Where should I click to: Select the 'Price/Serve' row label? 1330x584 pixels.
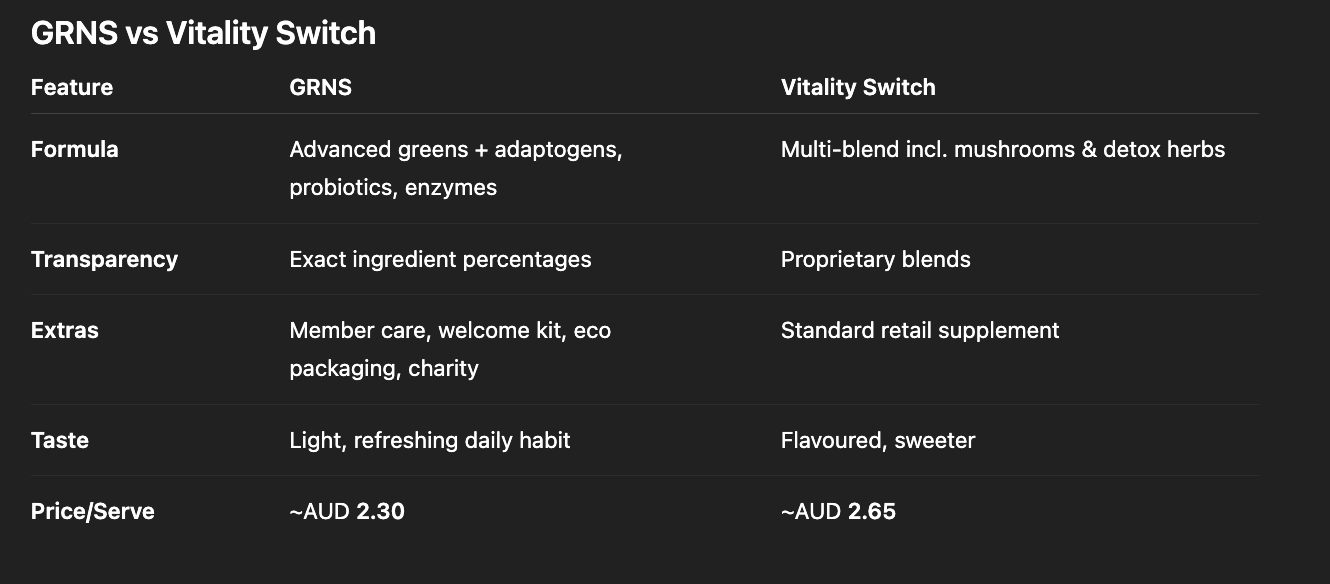tap(93, 512)
